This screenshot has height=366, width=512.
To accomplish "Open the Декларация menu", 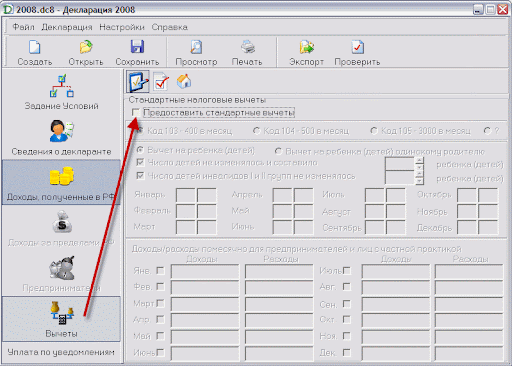I will pyautogui.click(x=67, y=27).
